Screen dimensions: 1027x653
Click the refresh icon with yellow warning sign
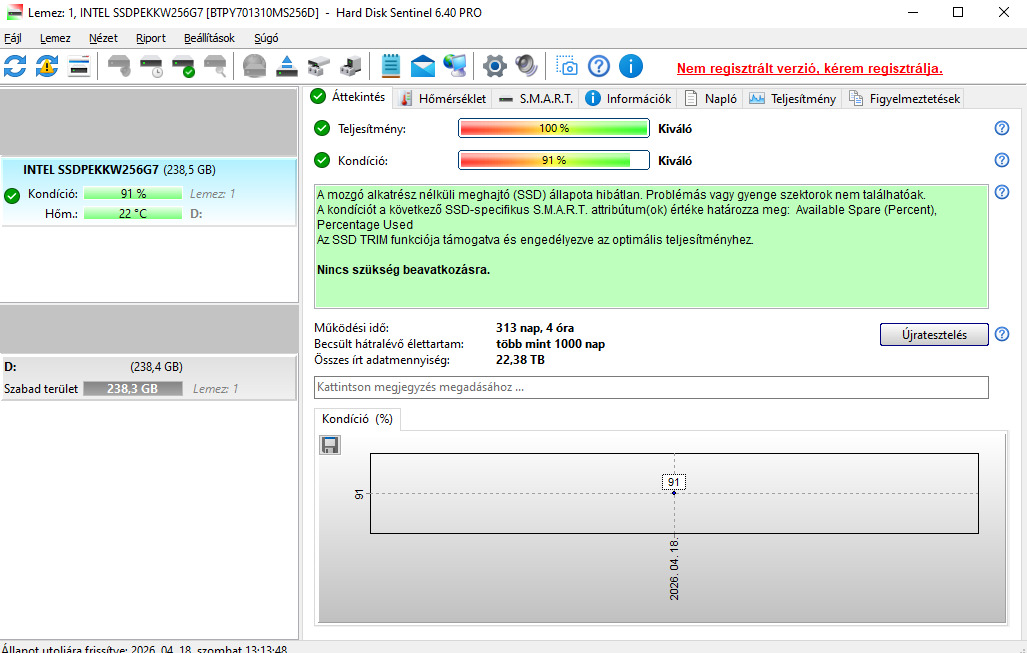[x=47, y=66]
